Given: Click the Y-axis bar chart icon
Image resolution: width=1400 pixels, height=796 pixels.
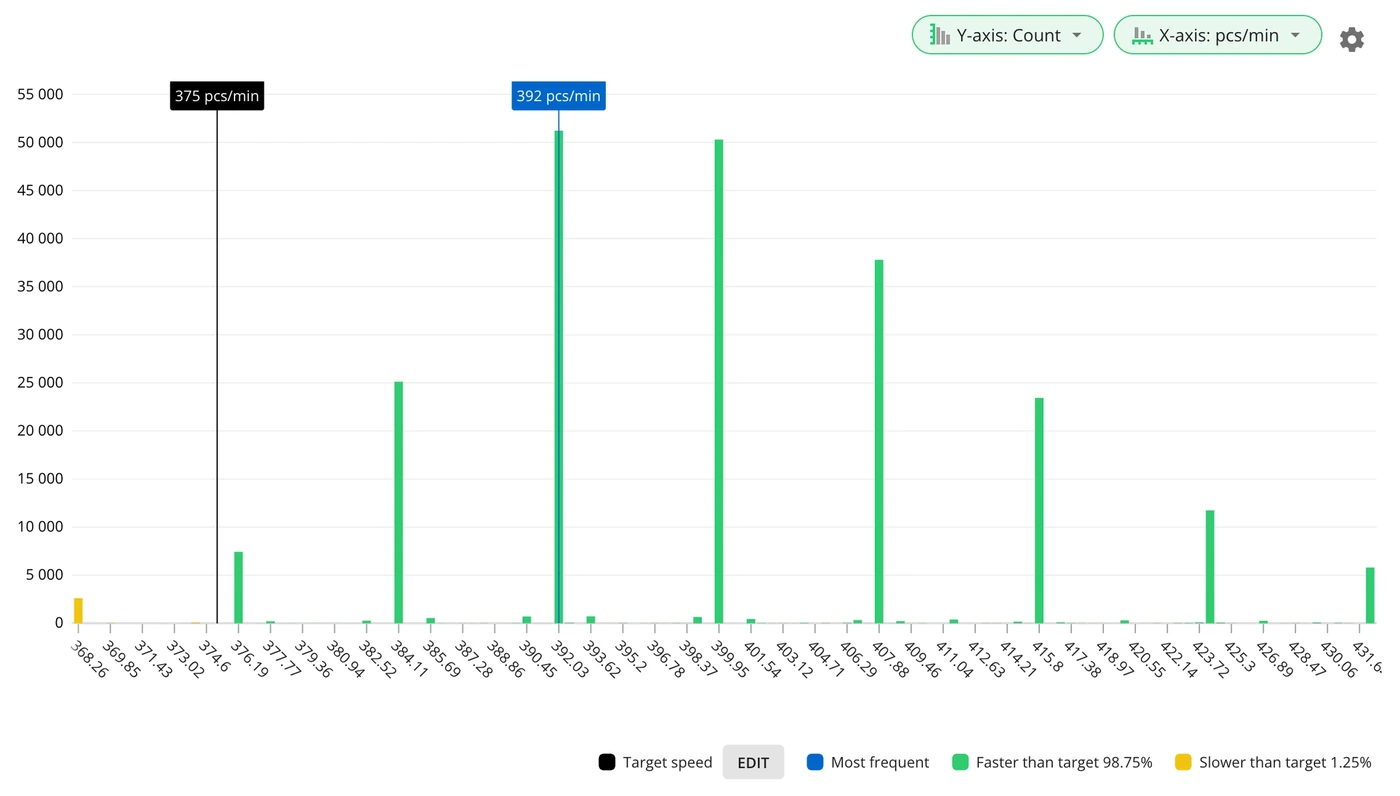Looking at the screenshot, I should [940, 35].
